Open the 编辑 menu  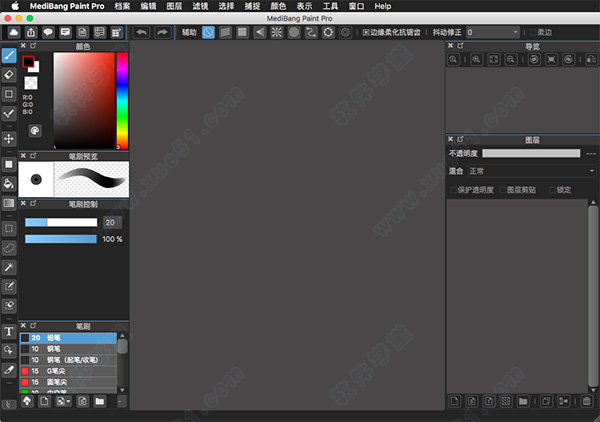[148, 6]
